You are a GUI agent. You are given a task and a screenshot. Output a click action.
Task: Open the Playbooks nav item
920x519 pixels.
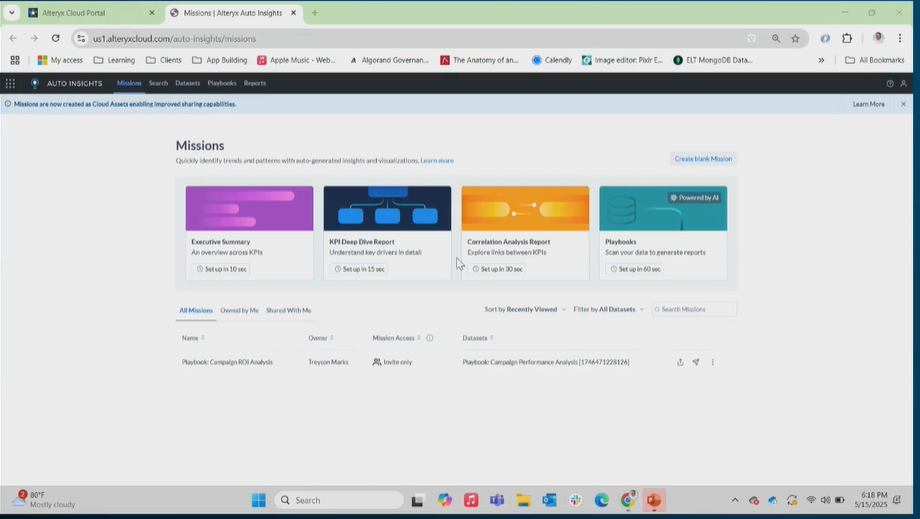pyautogui.click(x=222, y=83)
